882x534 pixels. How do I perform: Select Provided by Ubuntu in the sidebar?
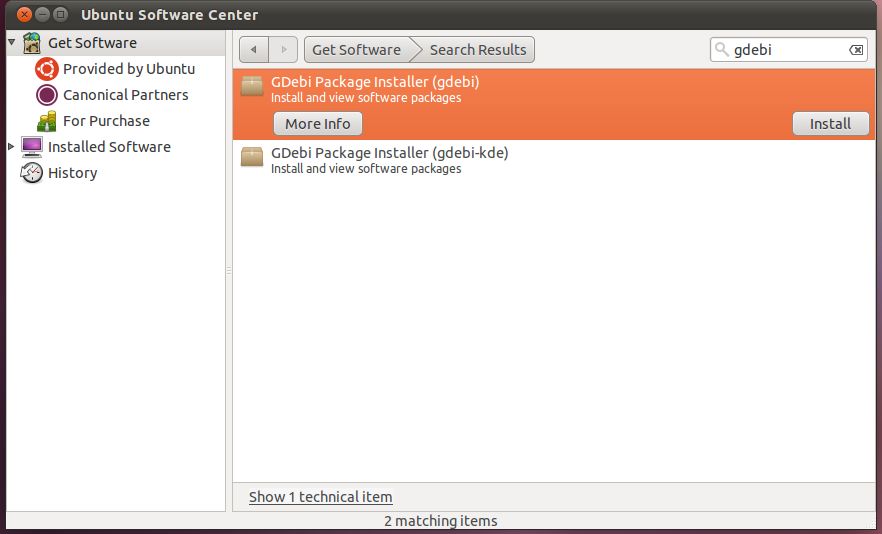tap(129, 69)
